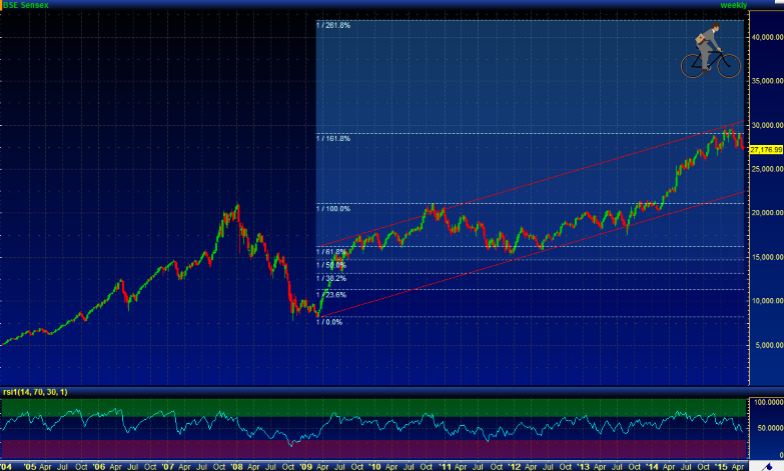
Task: Click the 0.0% Fibonacci base label
Action: click(330, 322)
